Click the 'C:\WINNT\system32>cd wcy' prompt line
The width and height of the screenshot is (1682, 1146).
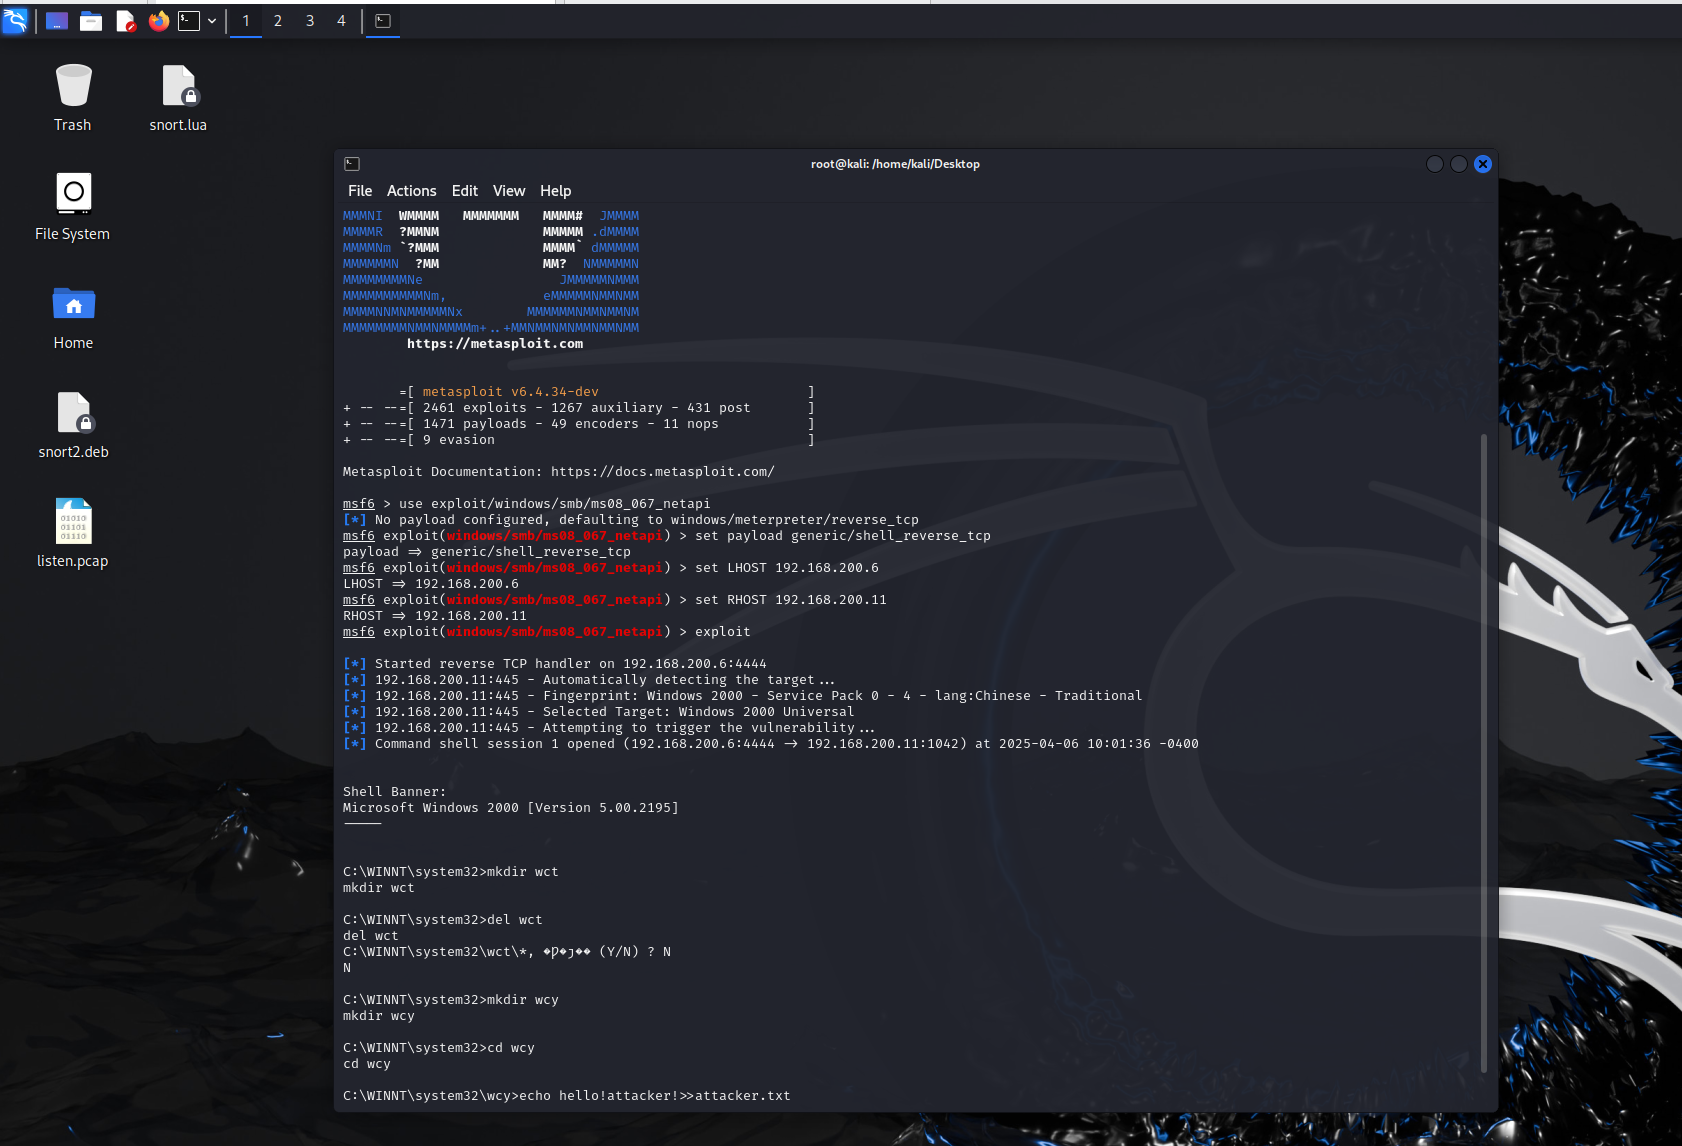point(439,1048)
